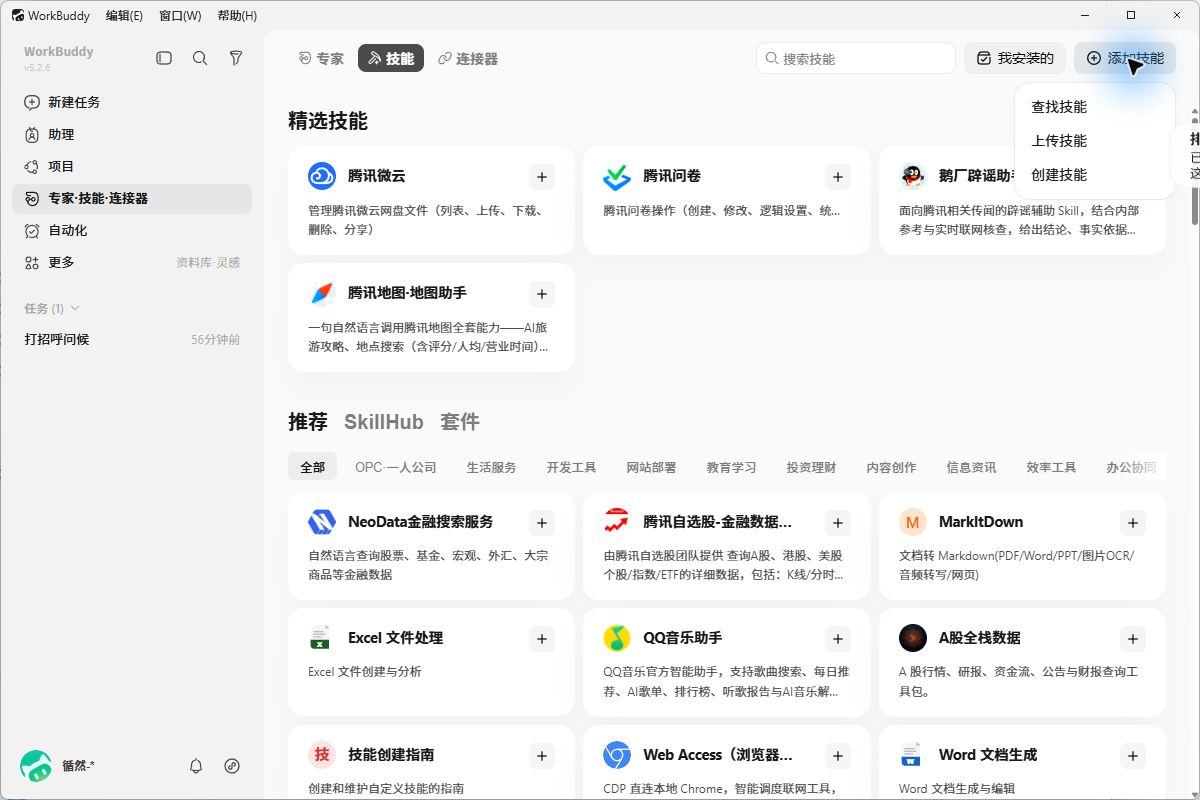Click the 资料库·灵感 link
This screenshot has width=1200, height=800.
[x=208, y=263]
